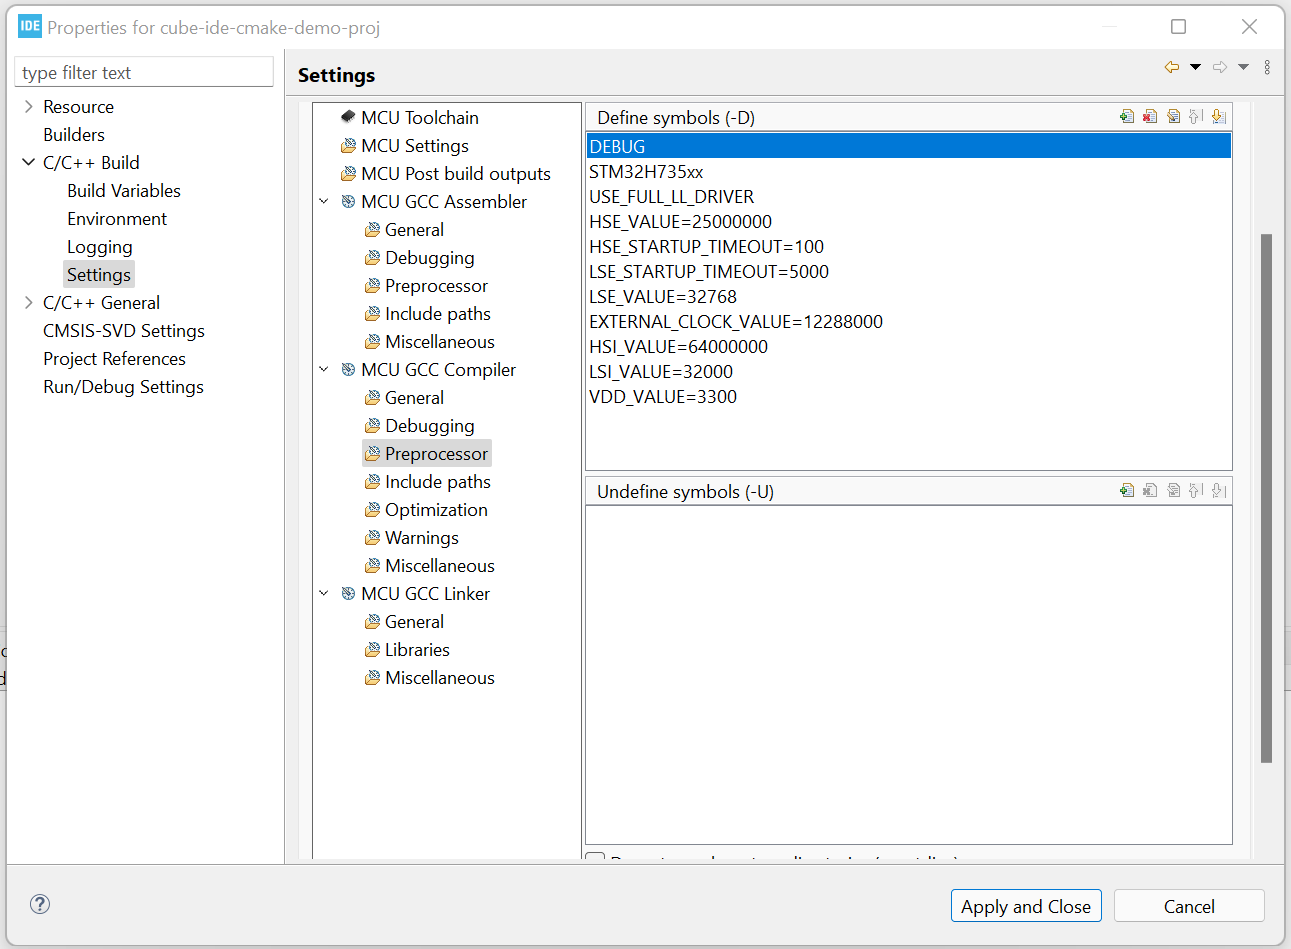Viewport: 1291px width, 949px height.
Task: Open Build Variables page
Action: click(x=124, y=190)
